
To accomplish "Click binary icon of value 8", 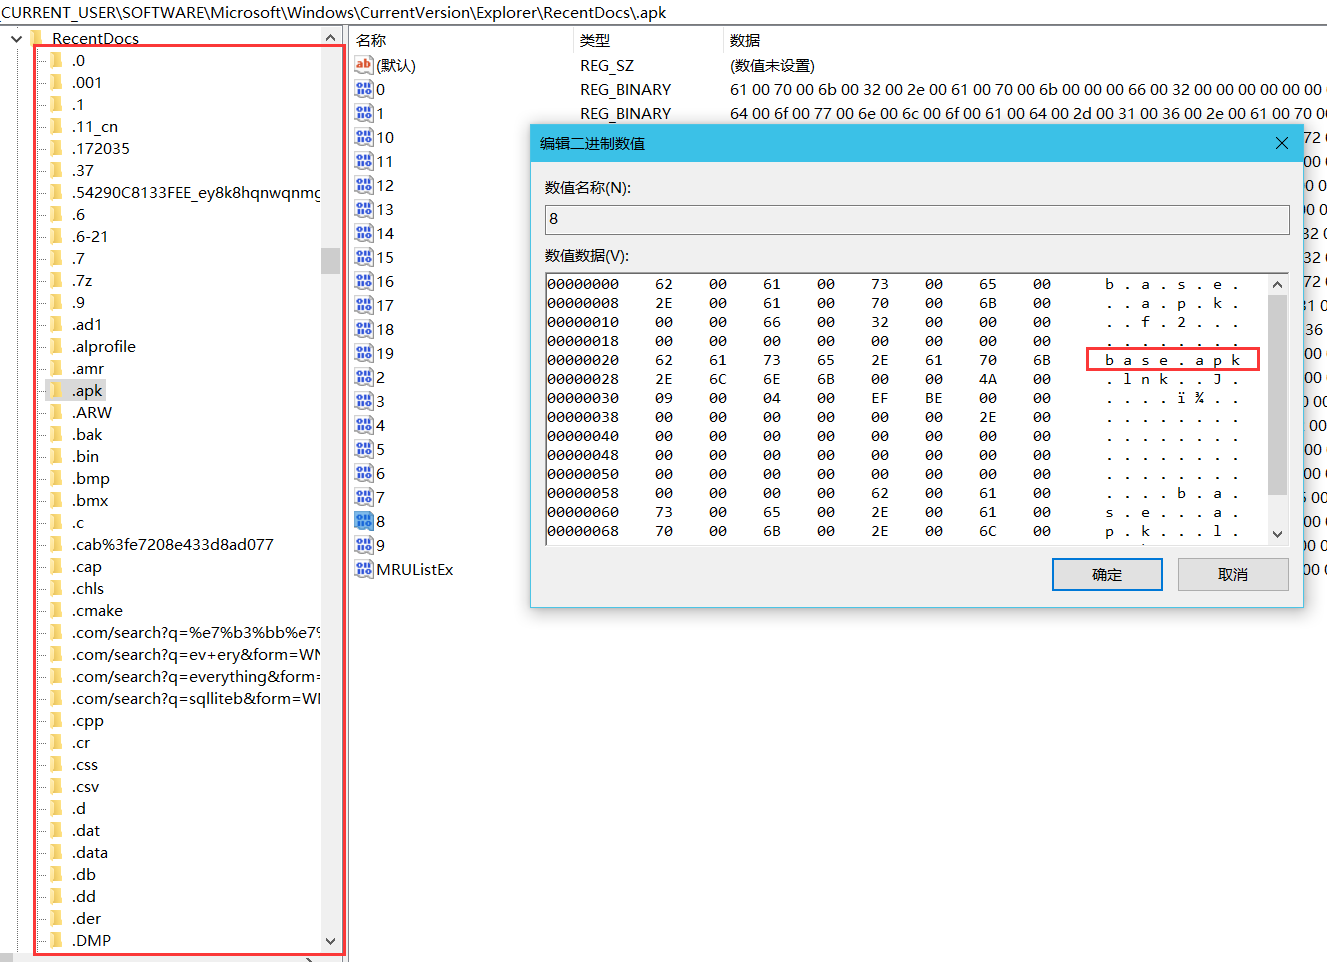I will click(x=364, y=521).
